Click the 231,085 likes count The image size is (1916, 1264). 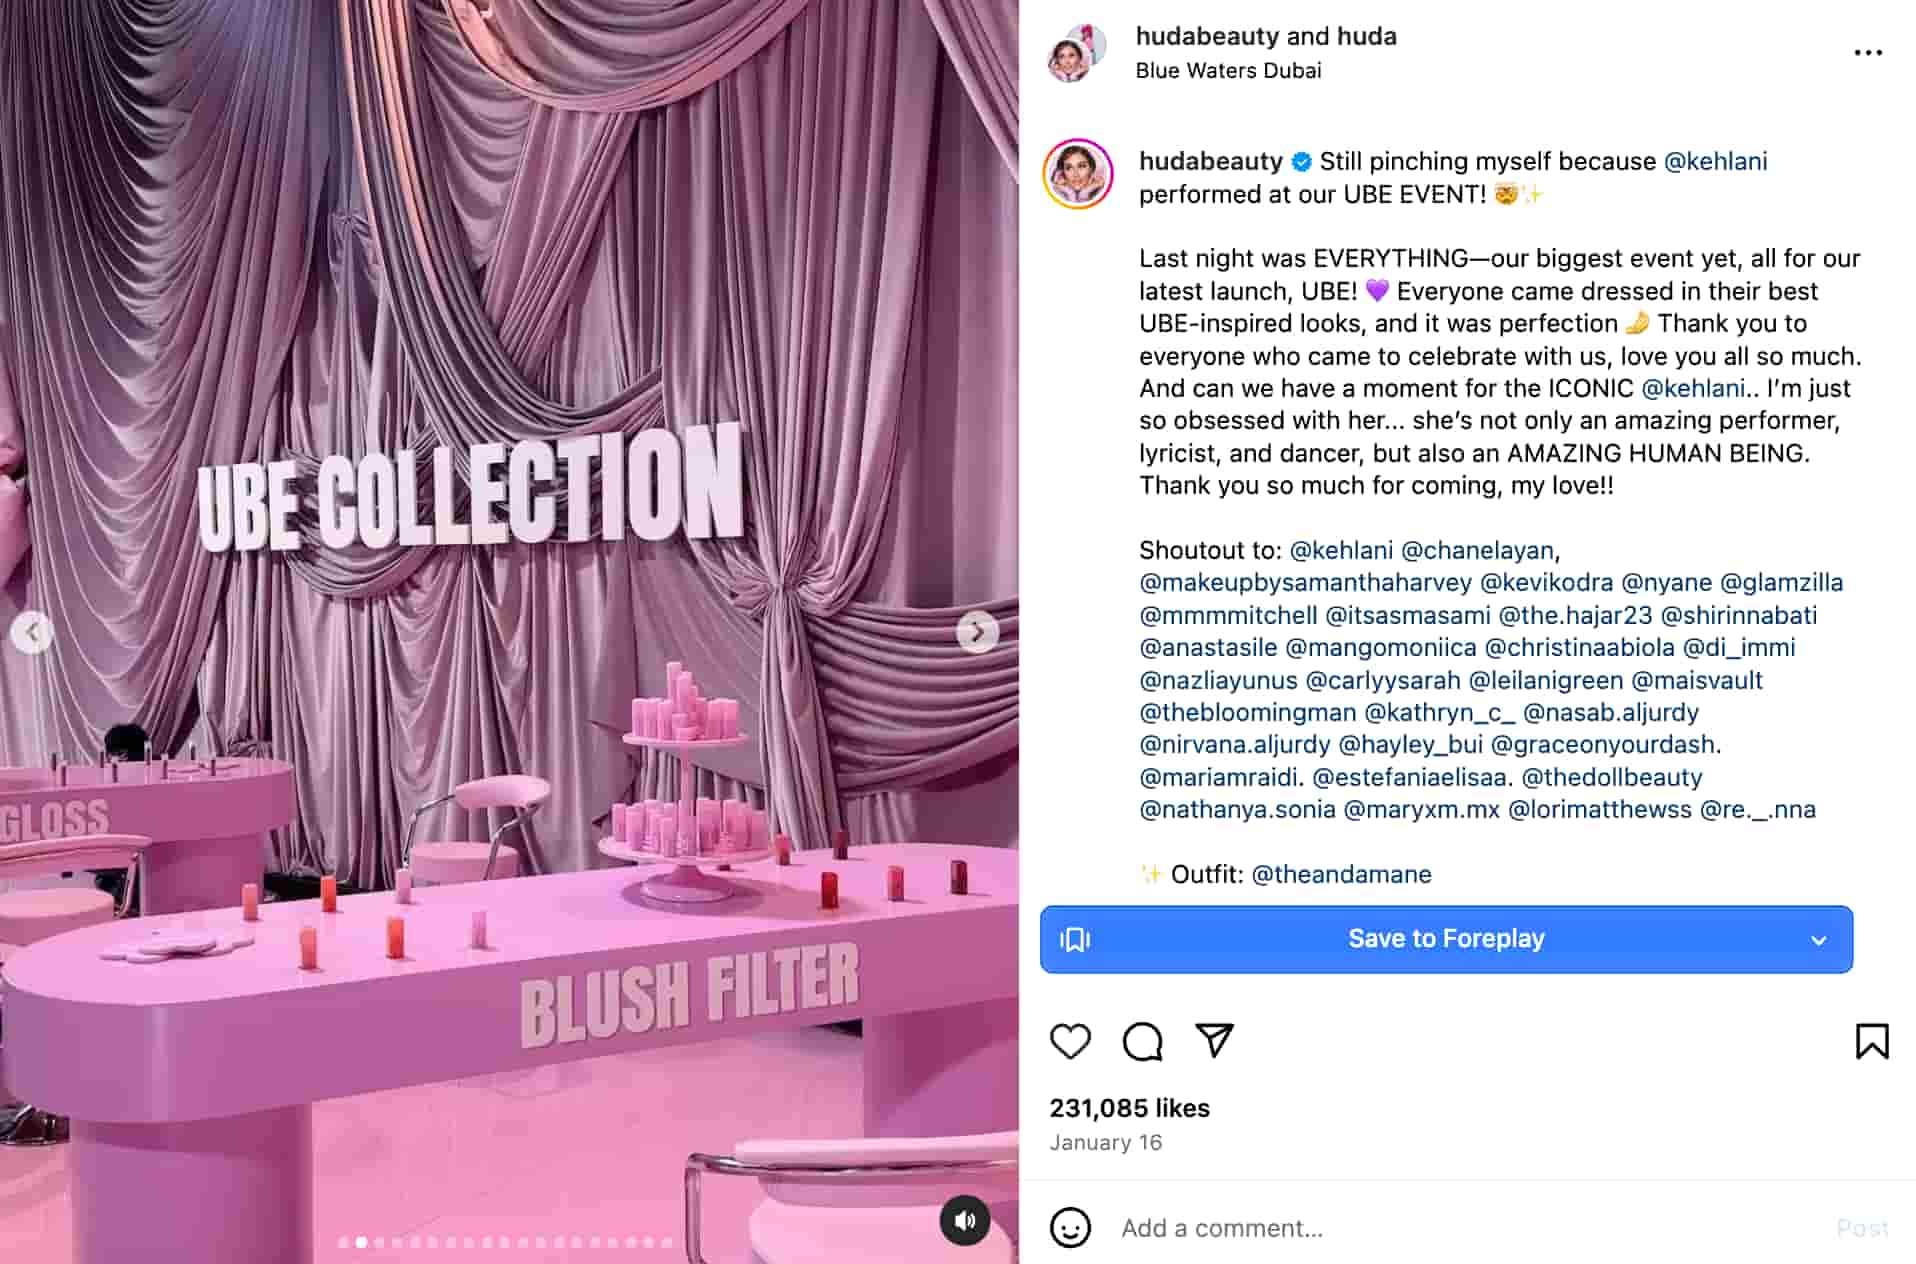click(x=1128, y=1107)
